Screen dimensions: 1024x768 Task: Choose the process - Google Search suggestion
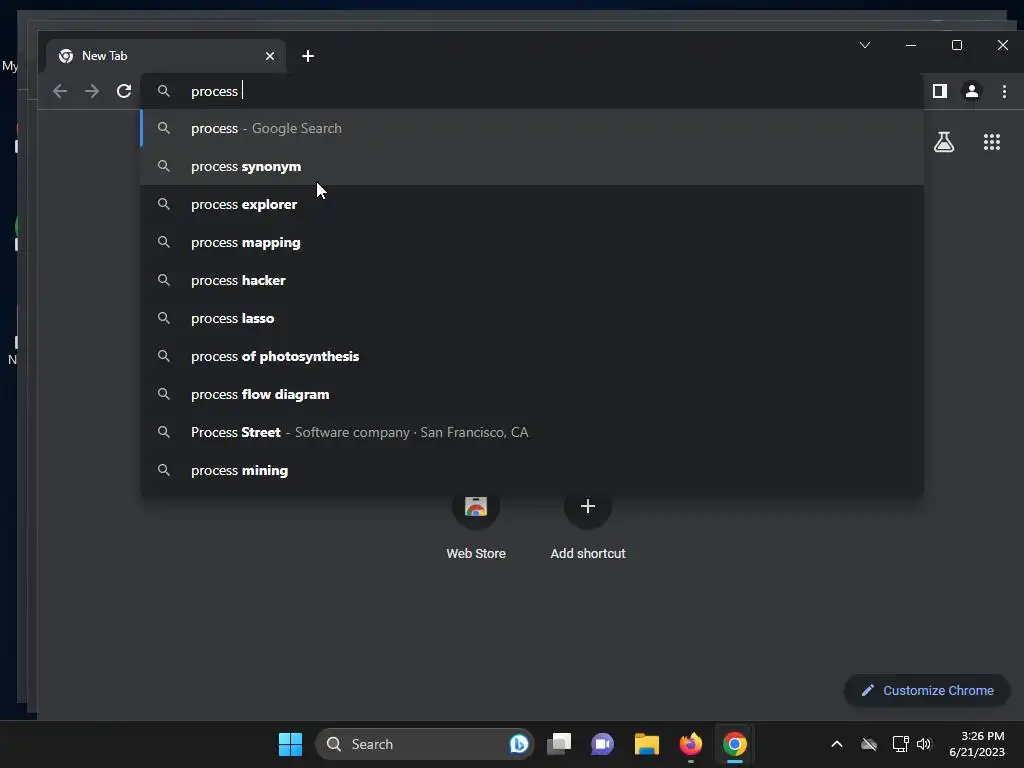(532, 129)
